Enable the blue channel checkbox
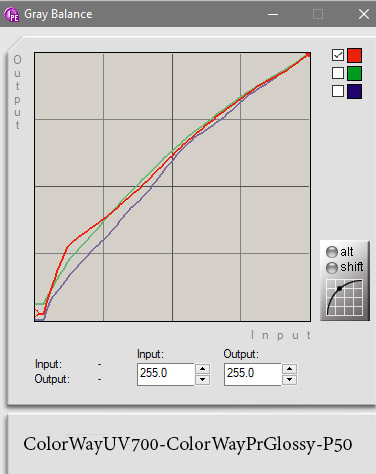The width and height of the screenshot is (376, 474). 338,91
